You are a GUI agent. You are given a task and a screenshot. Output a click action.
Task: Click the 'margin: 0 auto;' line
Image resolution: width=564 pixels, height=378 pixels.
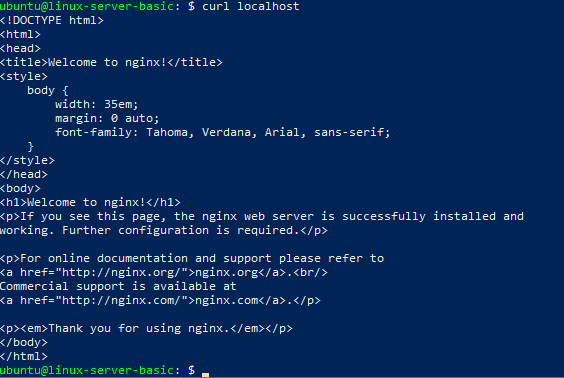pos(107,119)
